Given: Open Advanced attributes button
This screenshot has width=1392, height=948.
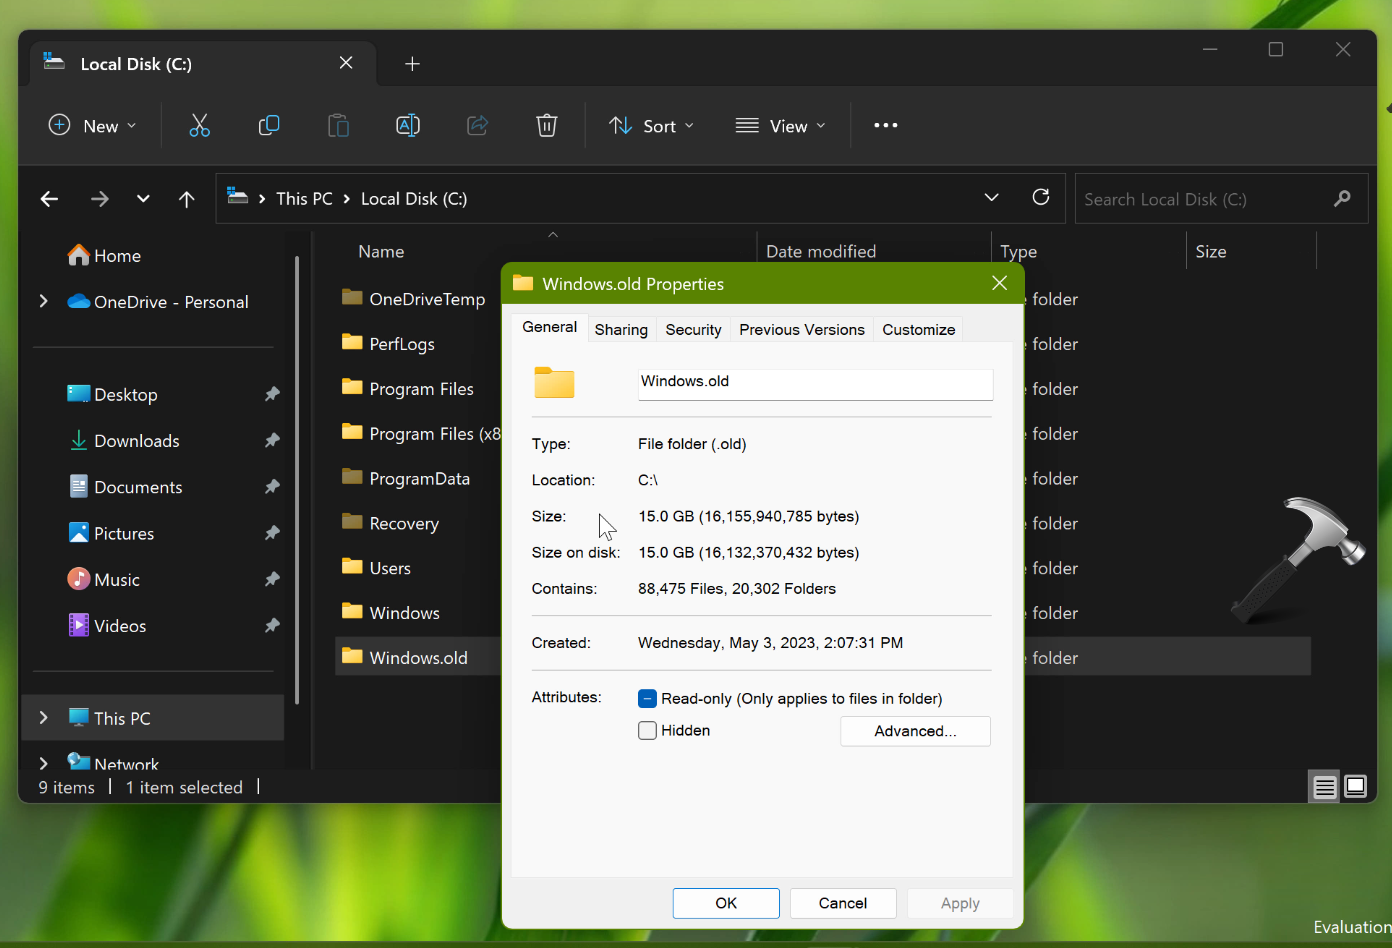Looking at the screenshot, I should (x=915, y=731).
